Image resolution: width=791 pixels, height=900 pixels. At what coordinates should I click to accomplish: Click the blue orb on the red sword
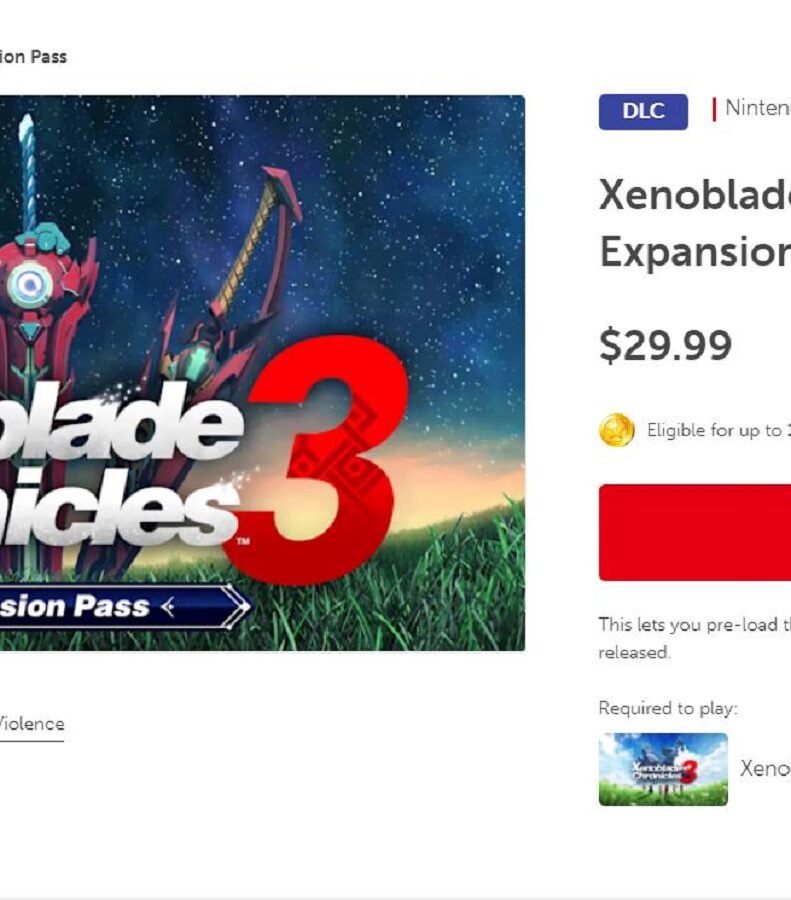coord(29,283)
